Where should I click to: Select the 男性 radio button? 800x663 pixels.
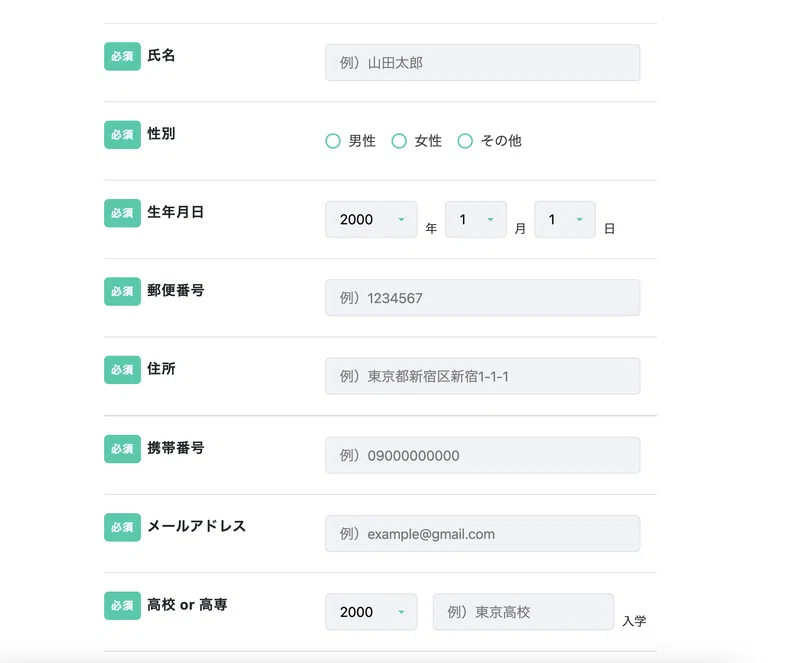[333, 141]
